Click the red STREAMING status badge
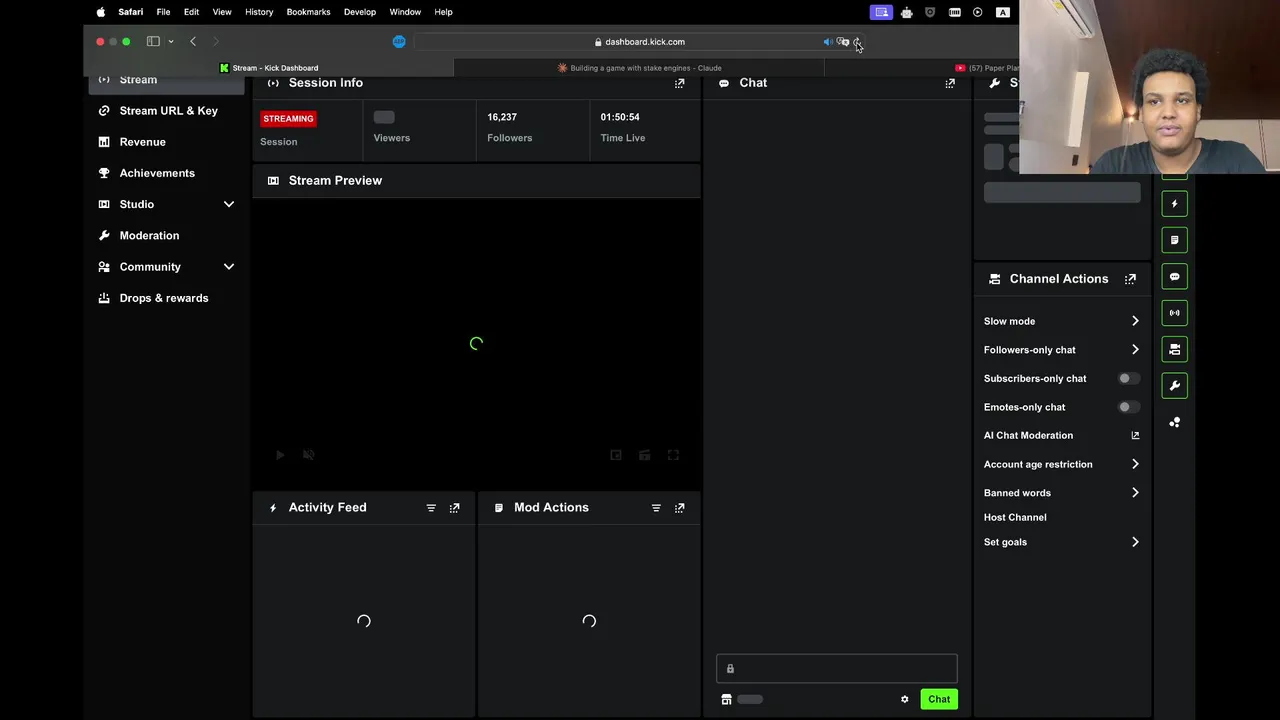Screen dimensions: 1280x720 click(x=288, y=119)
